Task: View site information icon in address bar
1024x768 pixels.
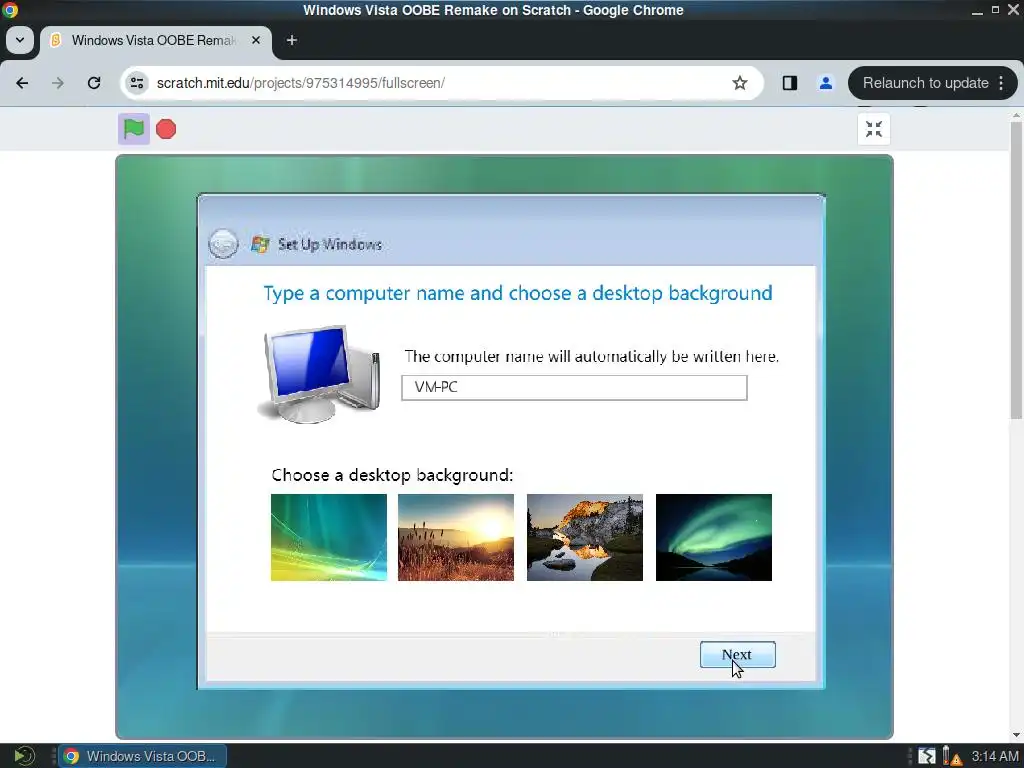Action: click(137, 83)
